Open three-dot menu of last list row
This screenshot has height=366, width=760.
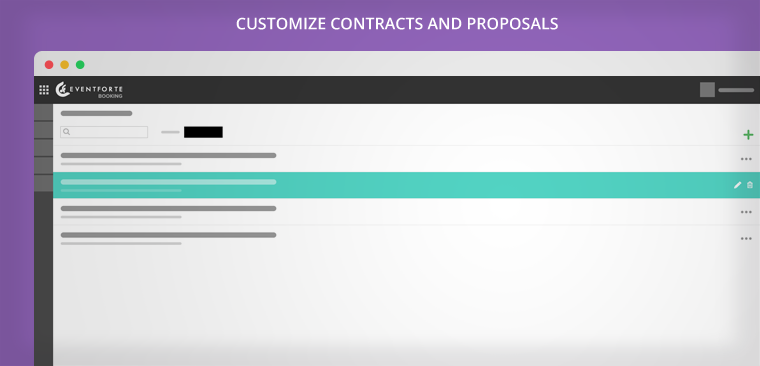pyautogui.click(x=746, y=239)
